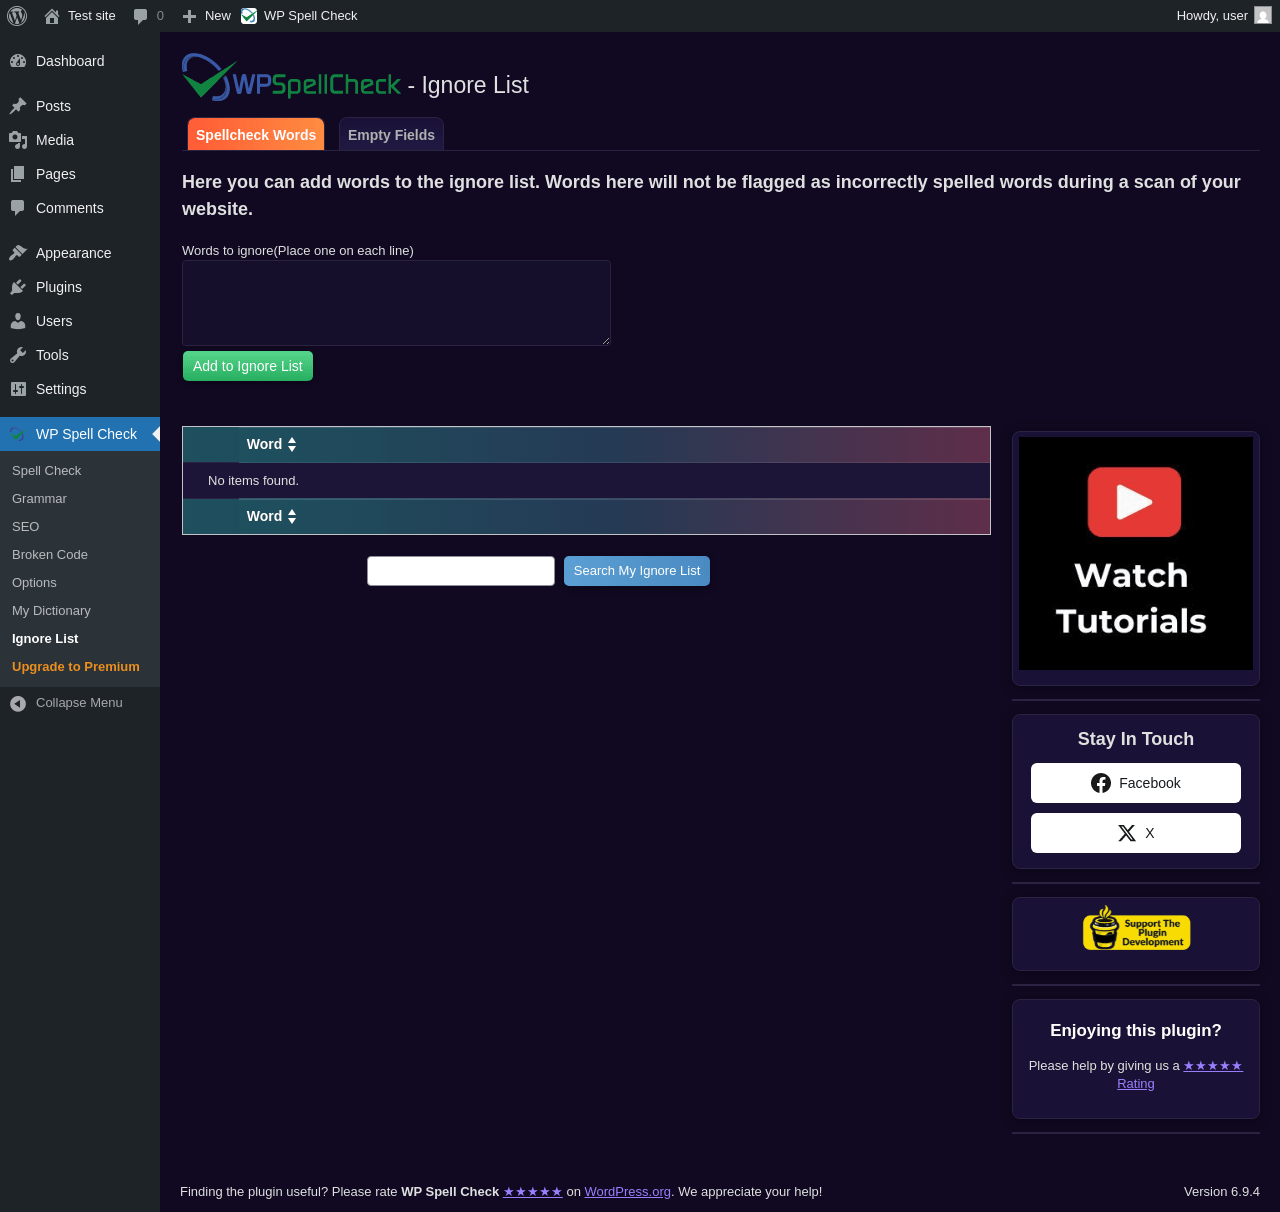This screenshot has width=1280, height=1212.
Task: Open Spell Check submenu item
Action: (x=47, y=471)
